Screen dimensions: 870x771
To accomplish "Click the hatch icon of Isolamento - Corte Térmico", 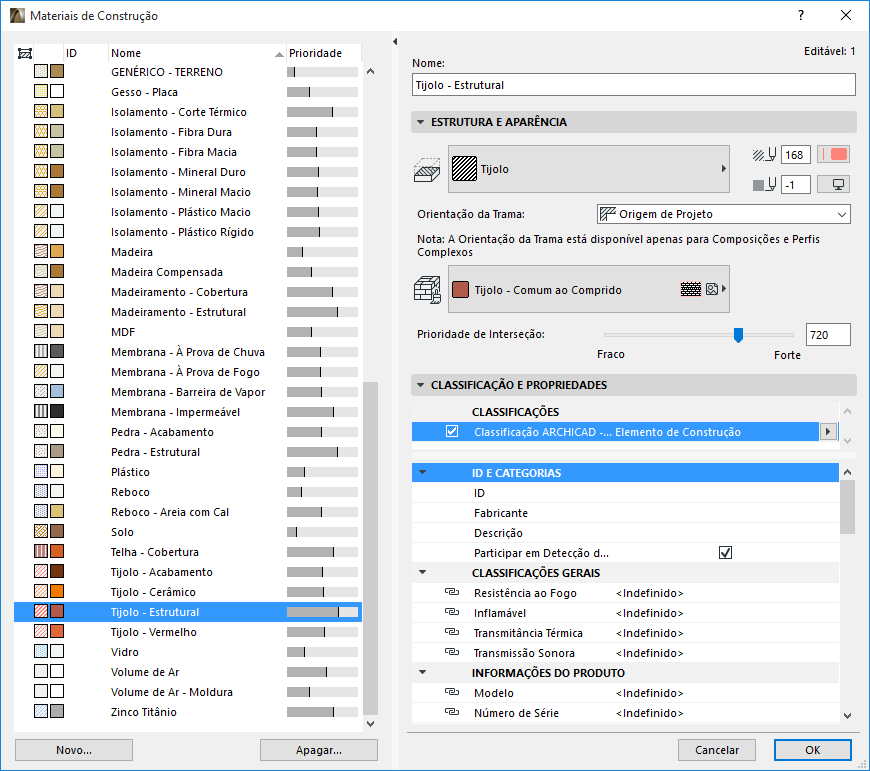I will click(41, 111).
